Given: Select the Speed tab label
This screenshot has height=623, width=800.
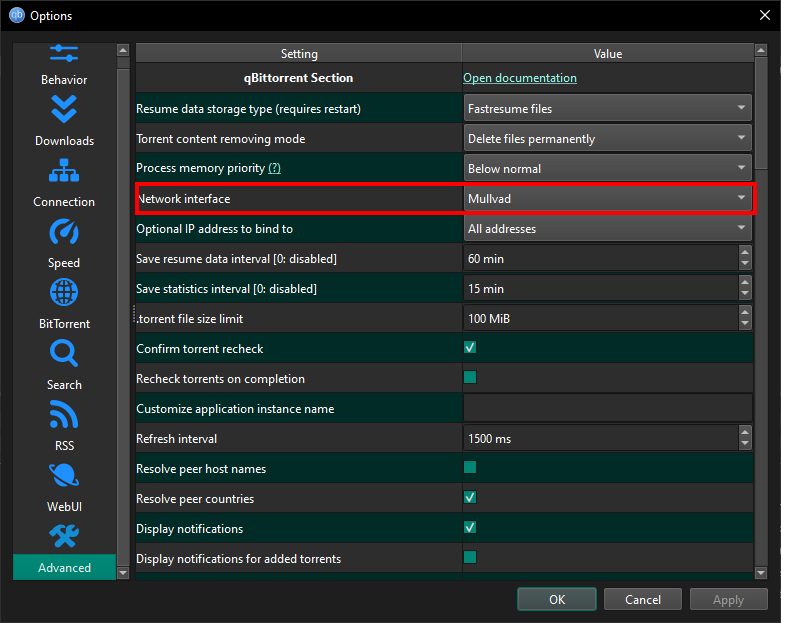Looking at the screenshot, I should click(x=64, y=263).
